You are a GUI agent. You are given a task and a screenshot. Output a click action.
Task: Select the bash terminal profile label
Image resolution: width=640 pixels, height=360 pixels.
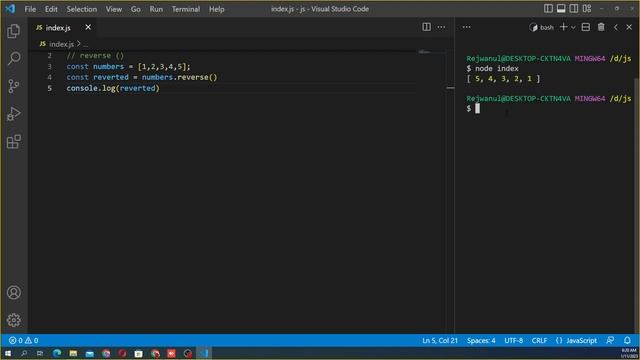(541, 27)
